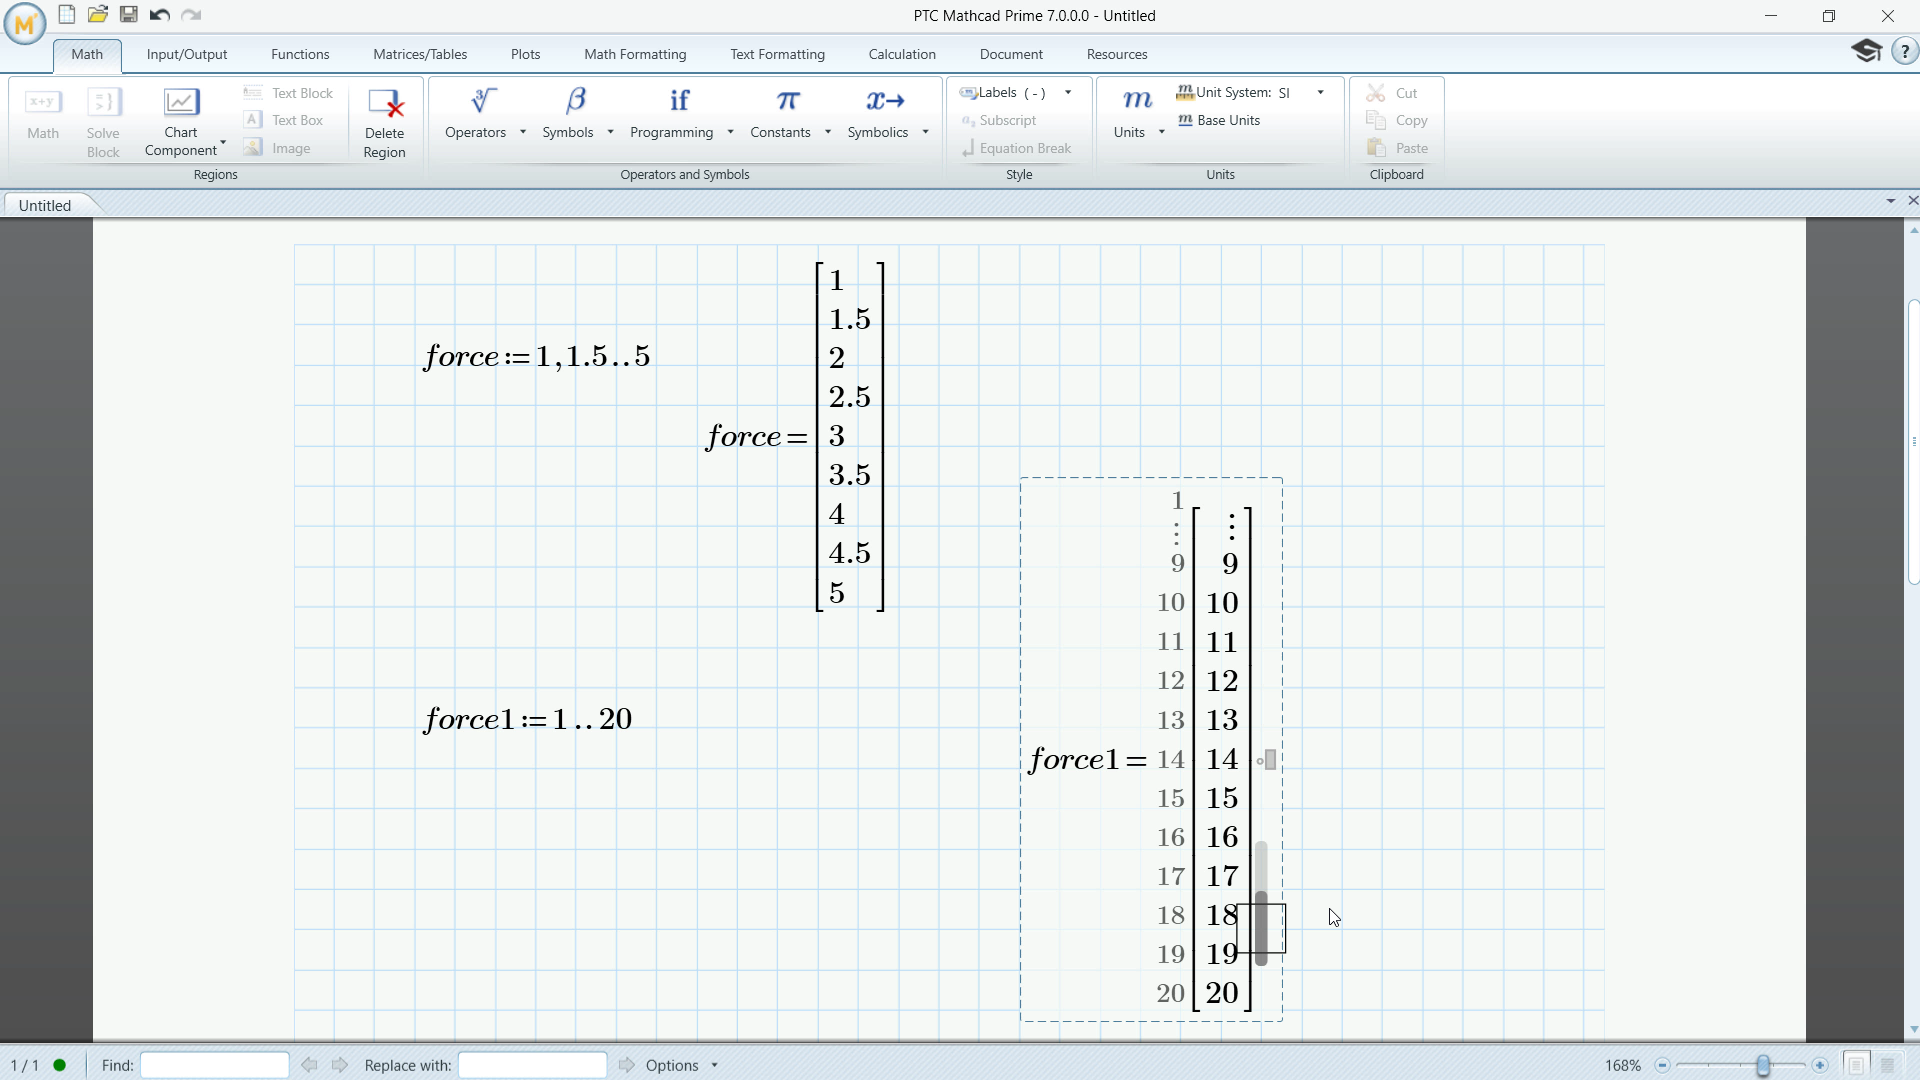Click the Equation Break button
Viewport: 1920px width, 1080px height.
(x=1016, y=148)
